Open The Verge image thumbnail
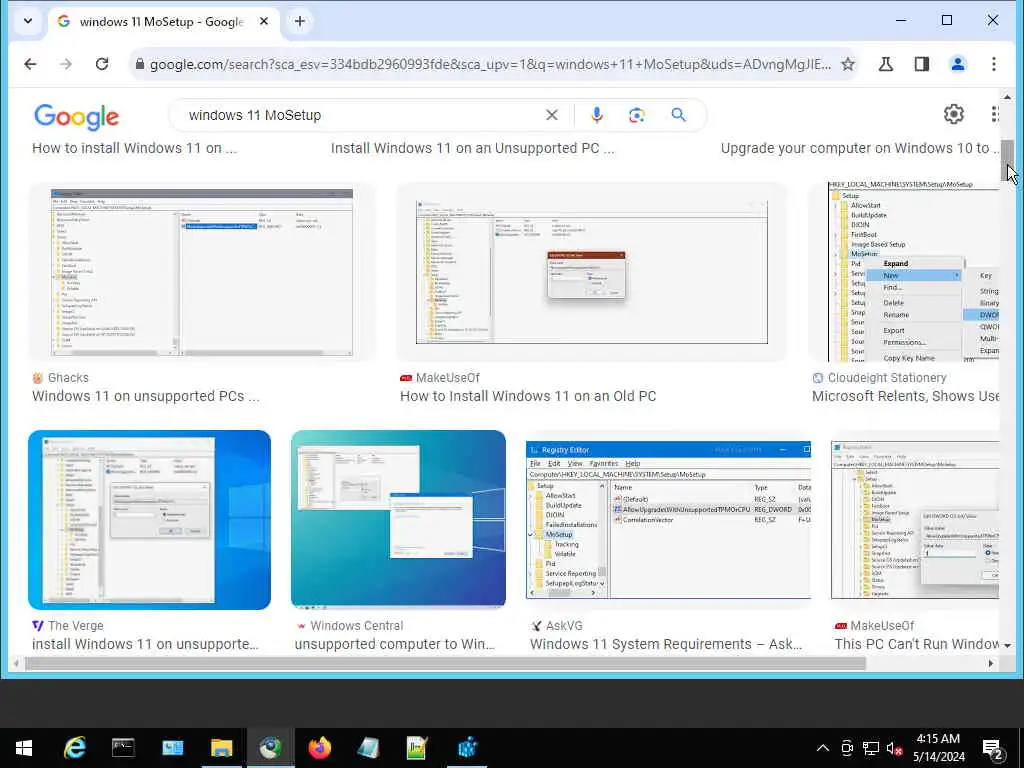 point(150,520)
